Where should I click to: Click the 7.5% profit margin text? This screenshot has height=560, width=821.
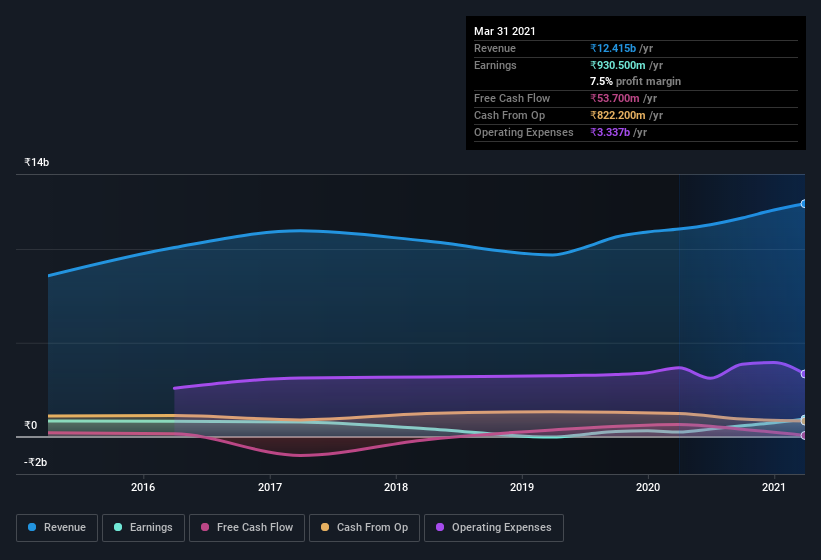[636, 81]
